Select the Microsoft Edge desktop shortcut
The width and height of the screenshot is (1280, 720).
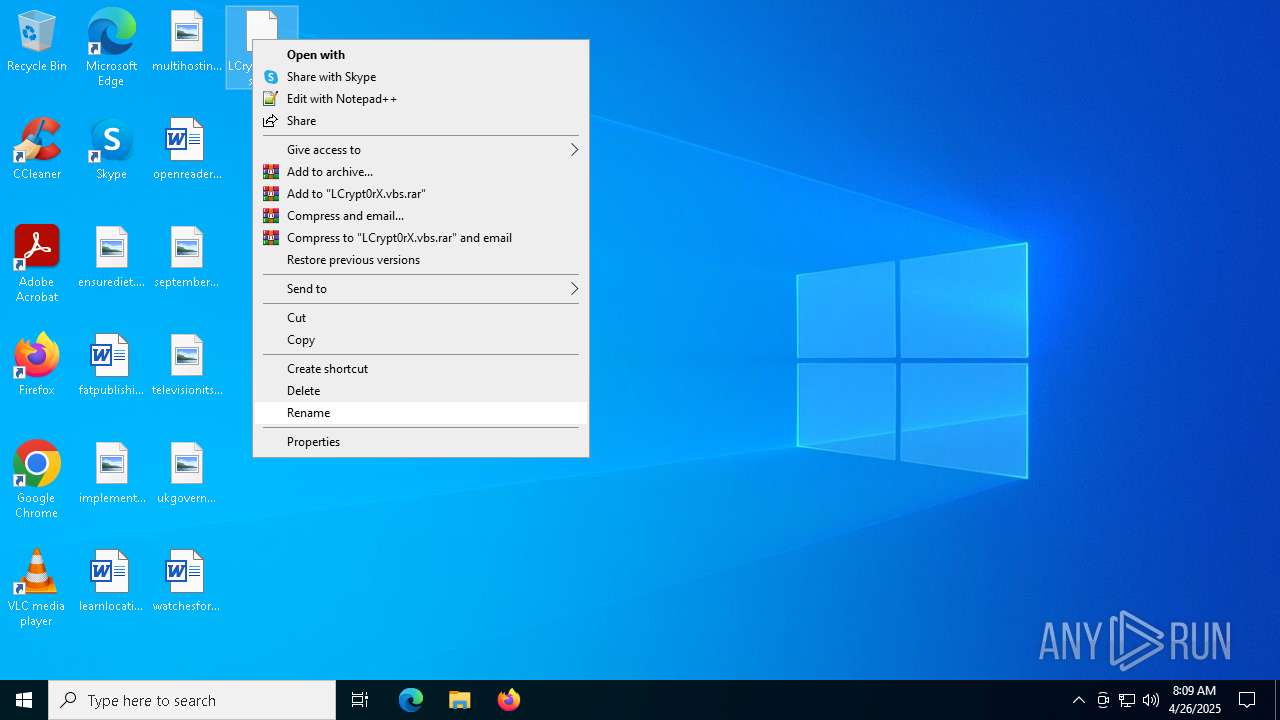[x=111, y=47]
